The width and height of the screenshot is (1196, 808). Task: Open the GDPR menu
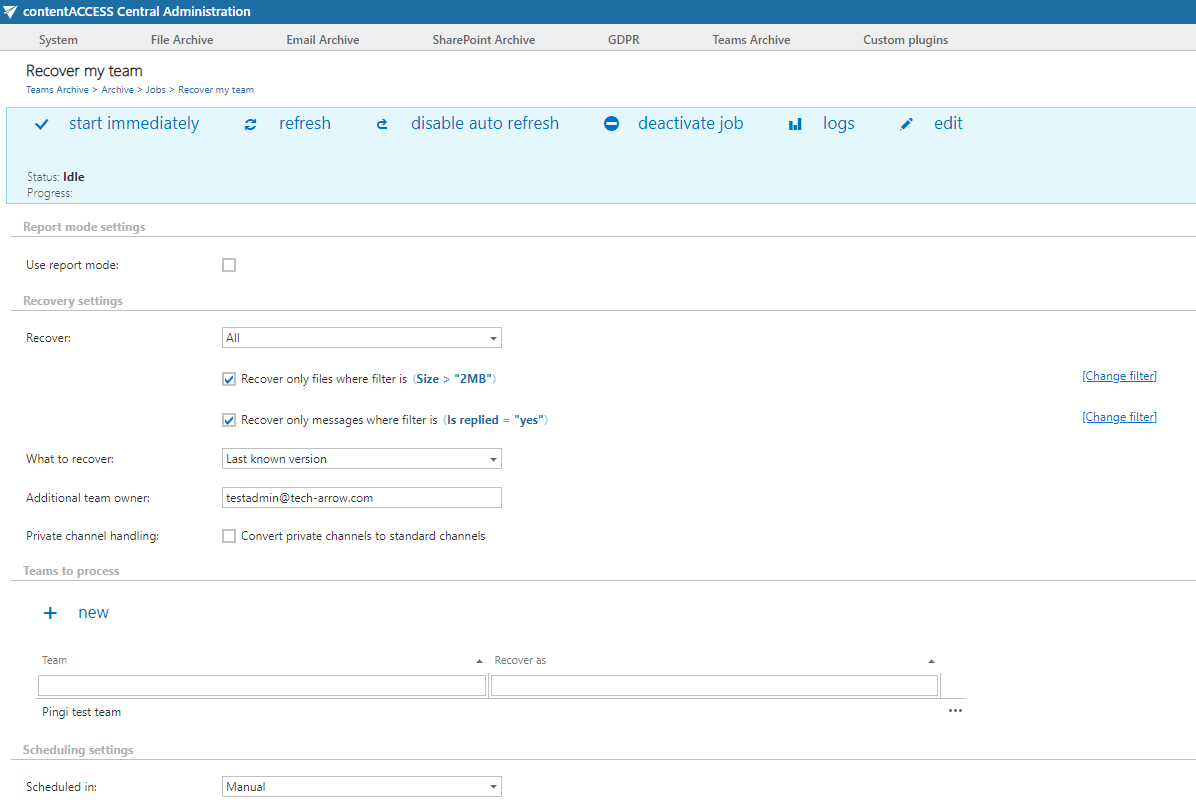pos(623,40)
